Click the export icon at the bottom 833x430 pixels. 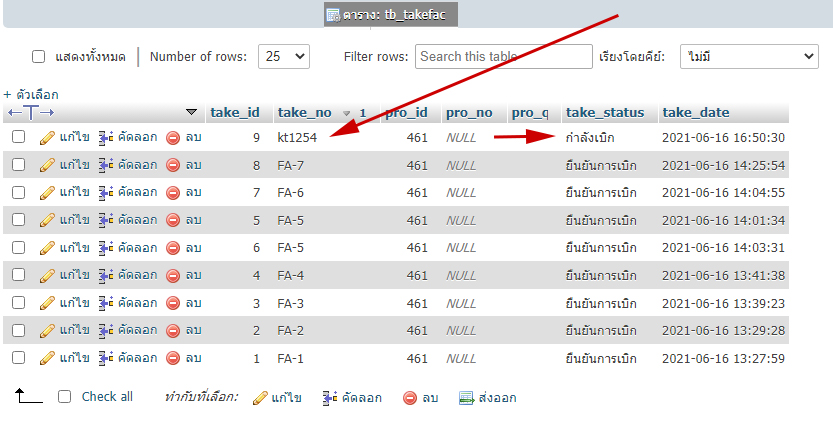[466, 398]
